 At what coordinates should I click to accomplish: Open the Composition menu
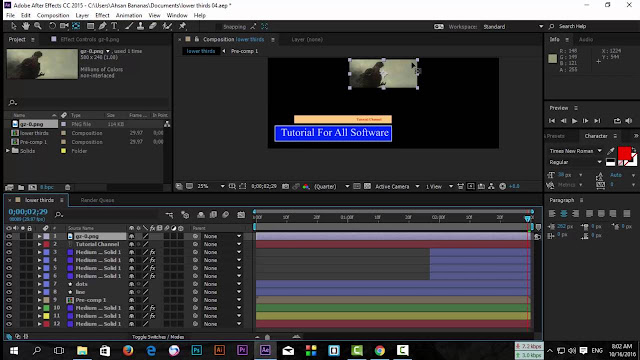53,16
